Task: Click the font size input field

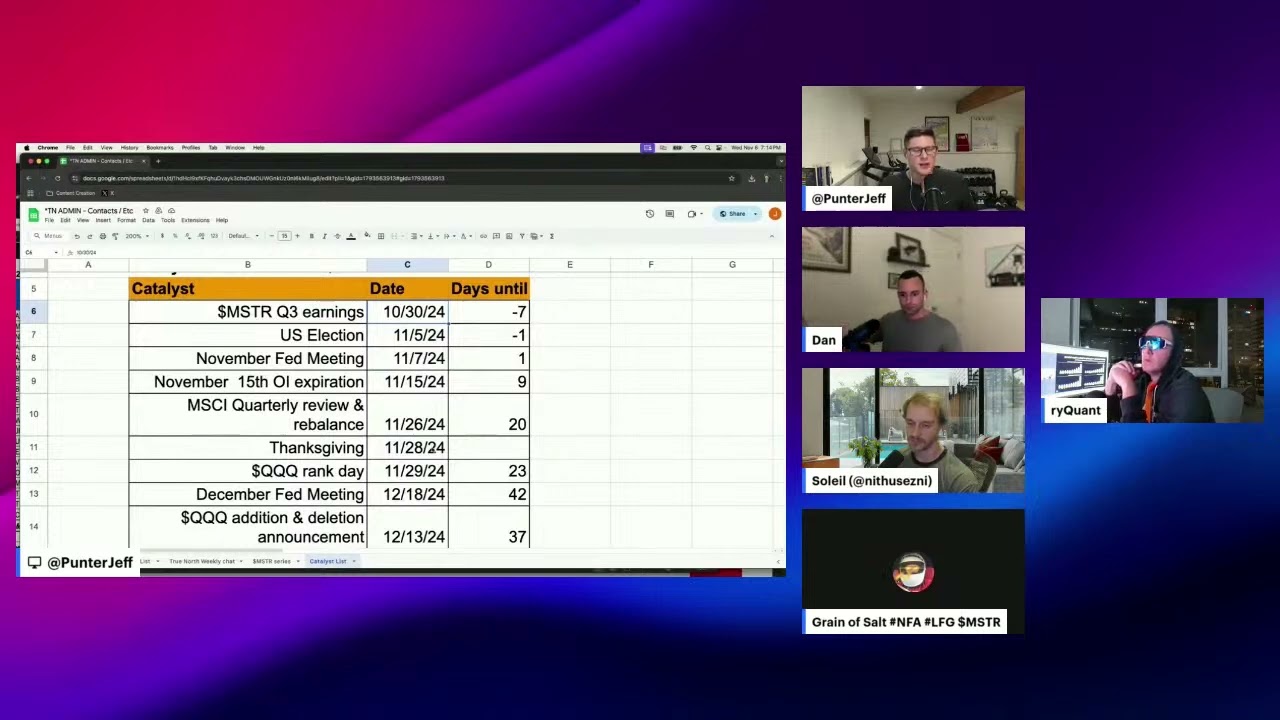Action: (x=284, y=236)
